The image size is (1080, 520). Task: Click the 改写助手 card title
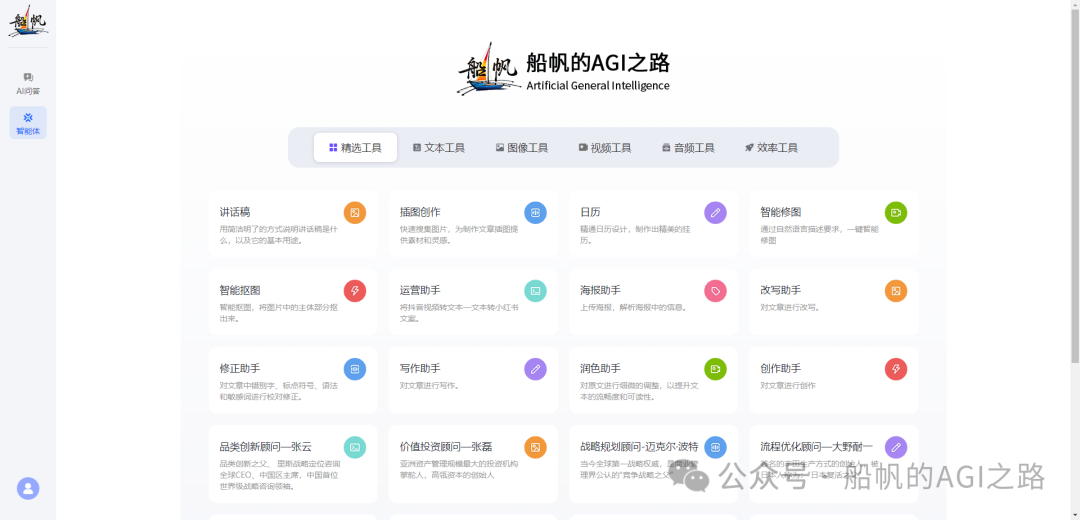pos(781,290)
